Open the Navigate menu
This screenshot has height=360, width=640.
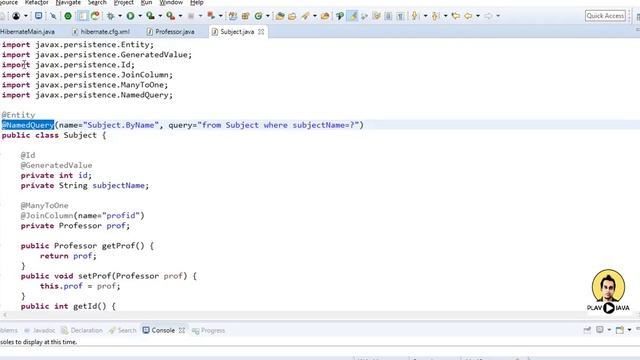coord(68,2)
